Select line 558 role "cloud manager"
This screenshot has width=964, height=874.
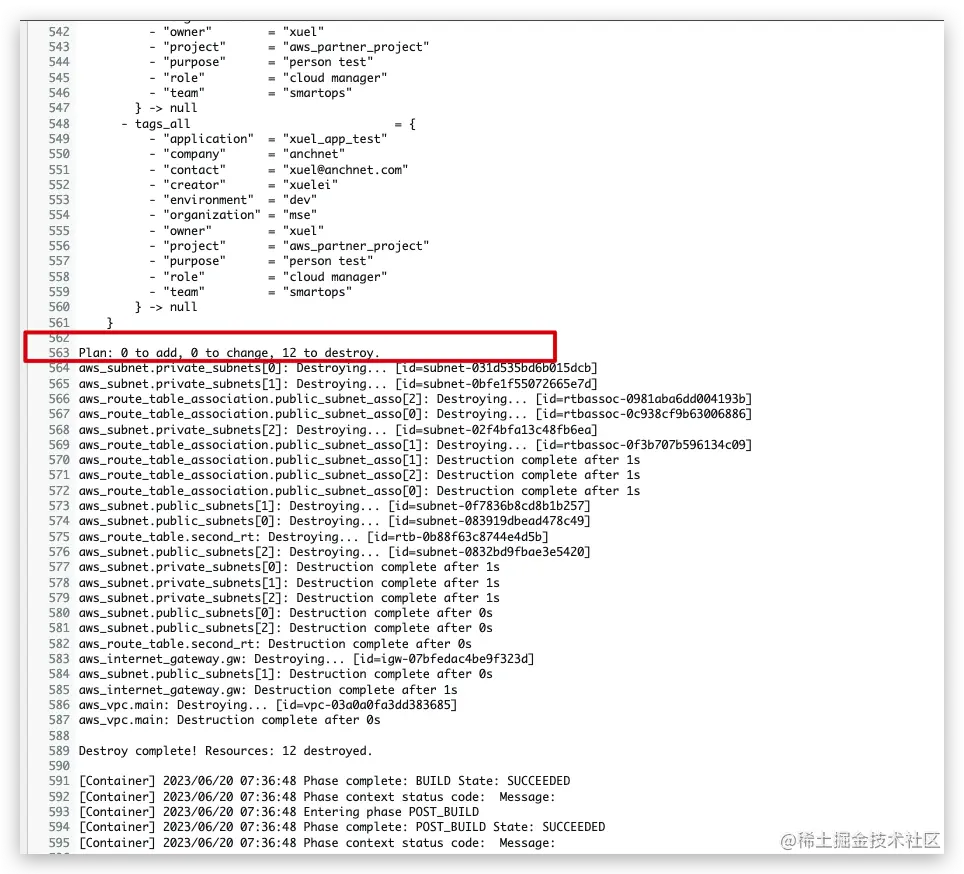click(x=268, y=277)
